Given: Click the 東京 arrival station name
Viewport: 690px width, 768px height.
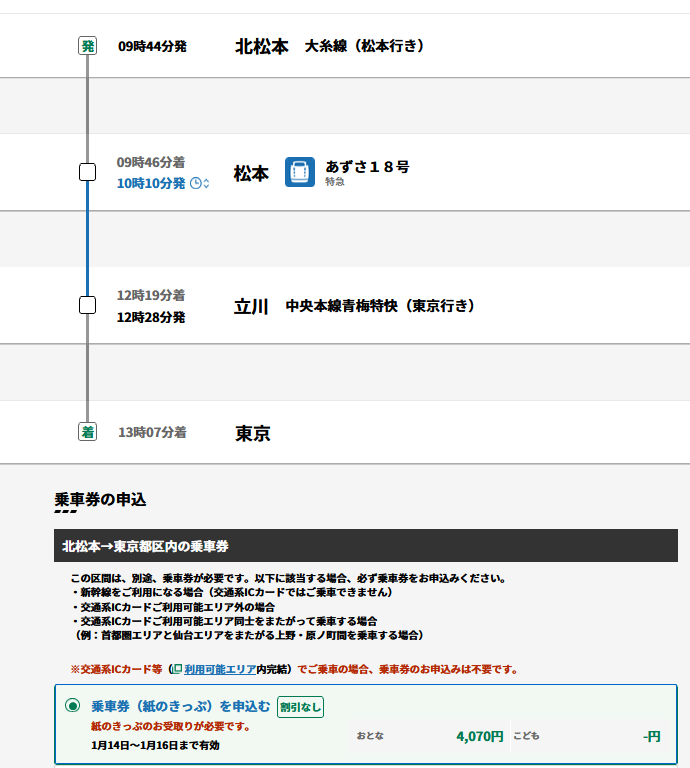Looking at the screenshot, I should pyautogui.click(x=253, y=433).
